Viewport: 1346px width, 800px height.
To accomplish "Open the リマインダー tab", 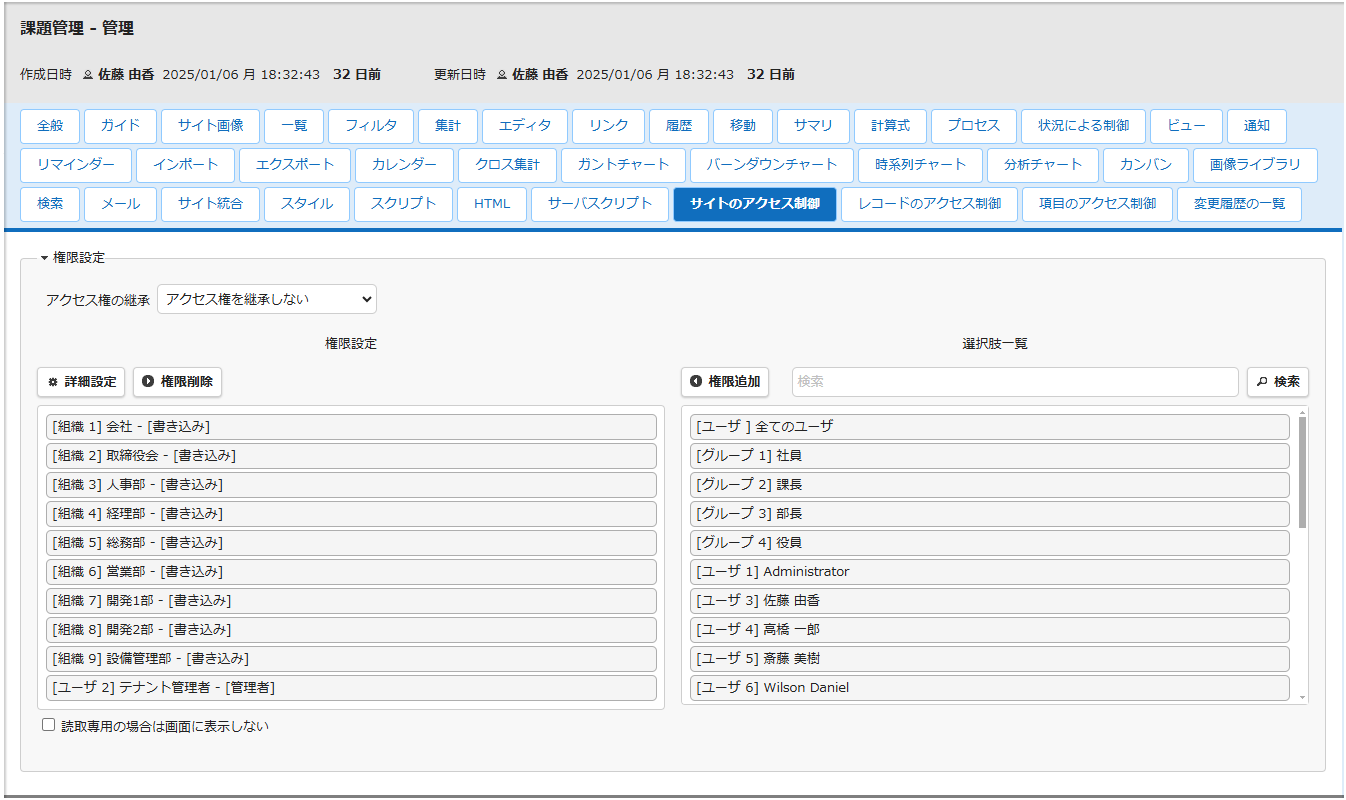I will 76,165.
